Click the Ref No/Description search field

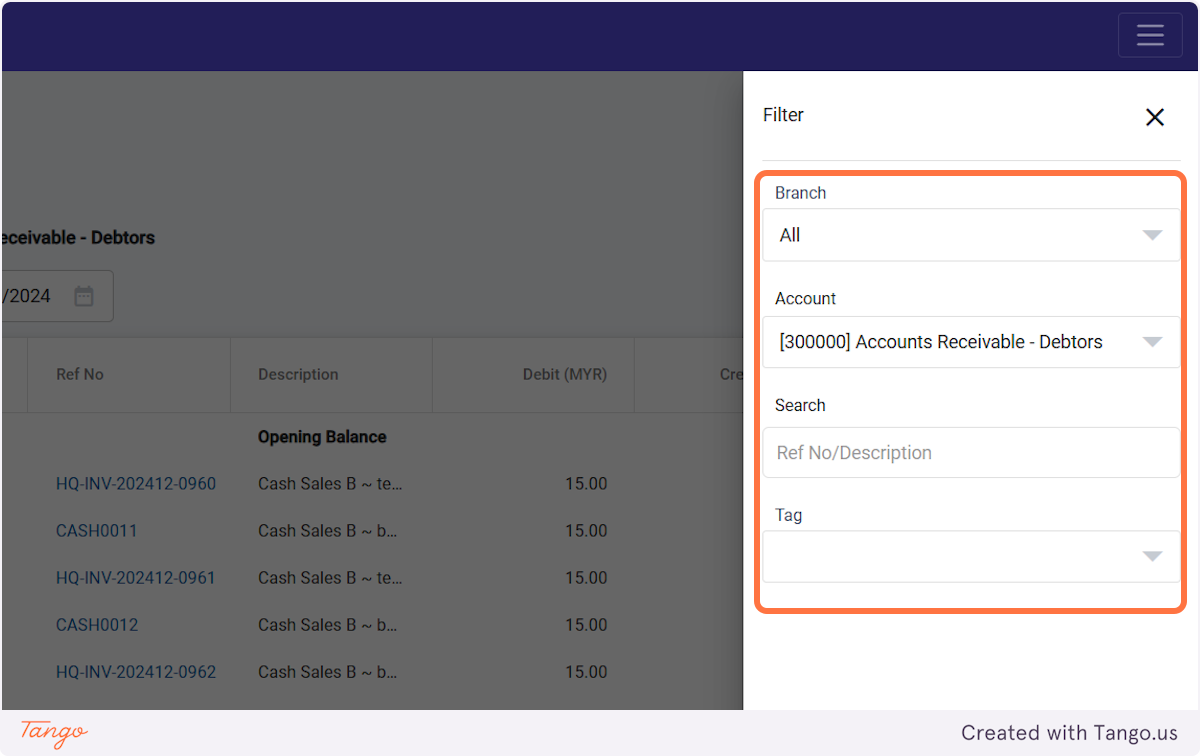(x=971, y=453)
